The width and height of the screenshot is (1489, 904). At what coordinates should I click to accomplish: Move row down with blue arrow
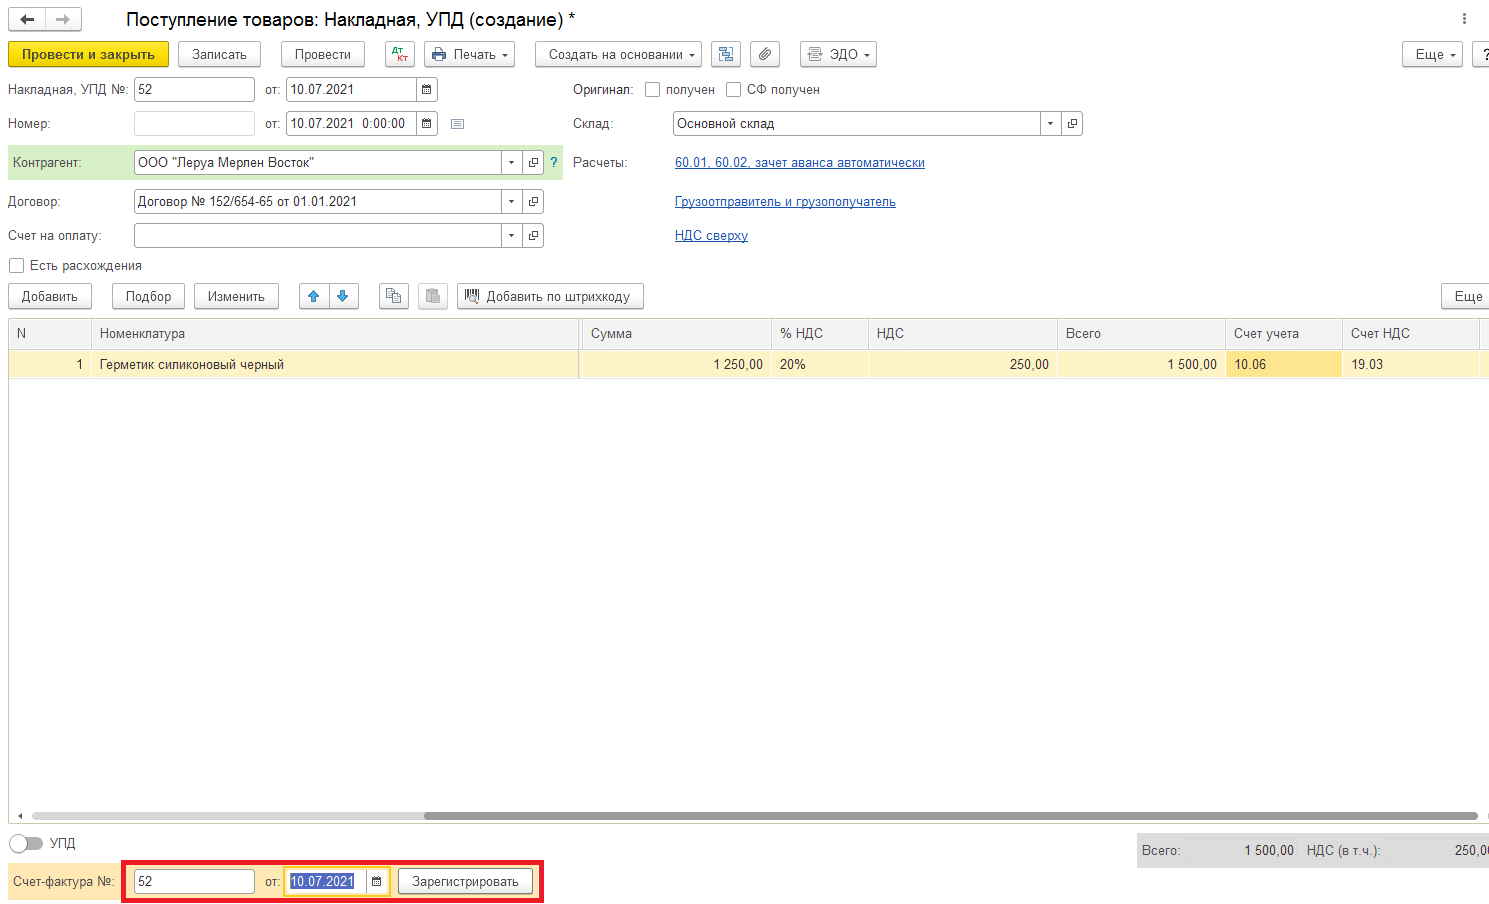(x=343, y=296)
